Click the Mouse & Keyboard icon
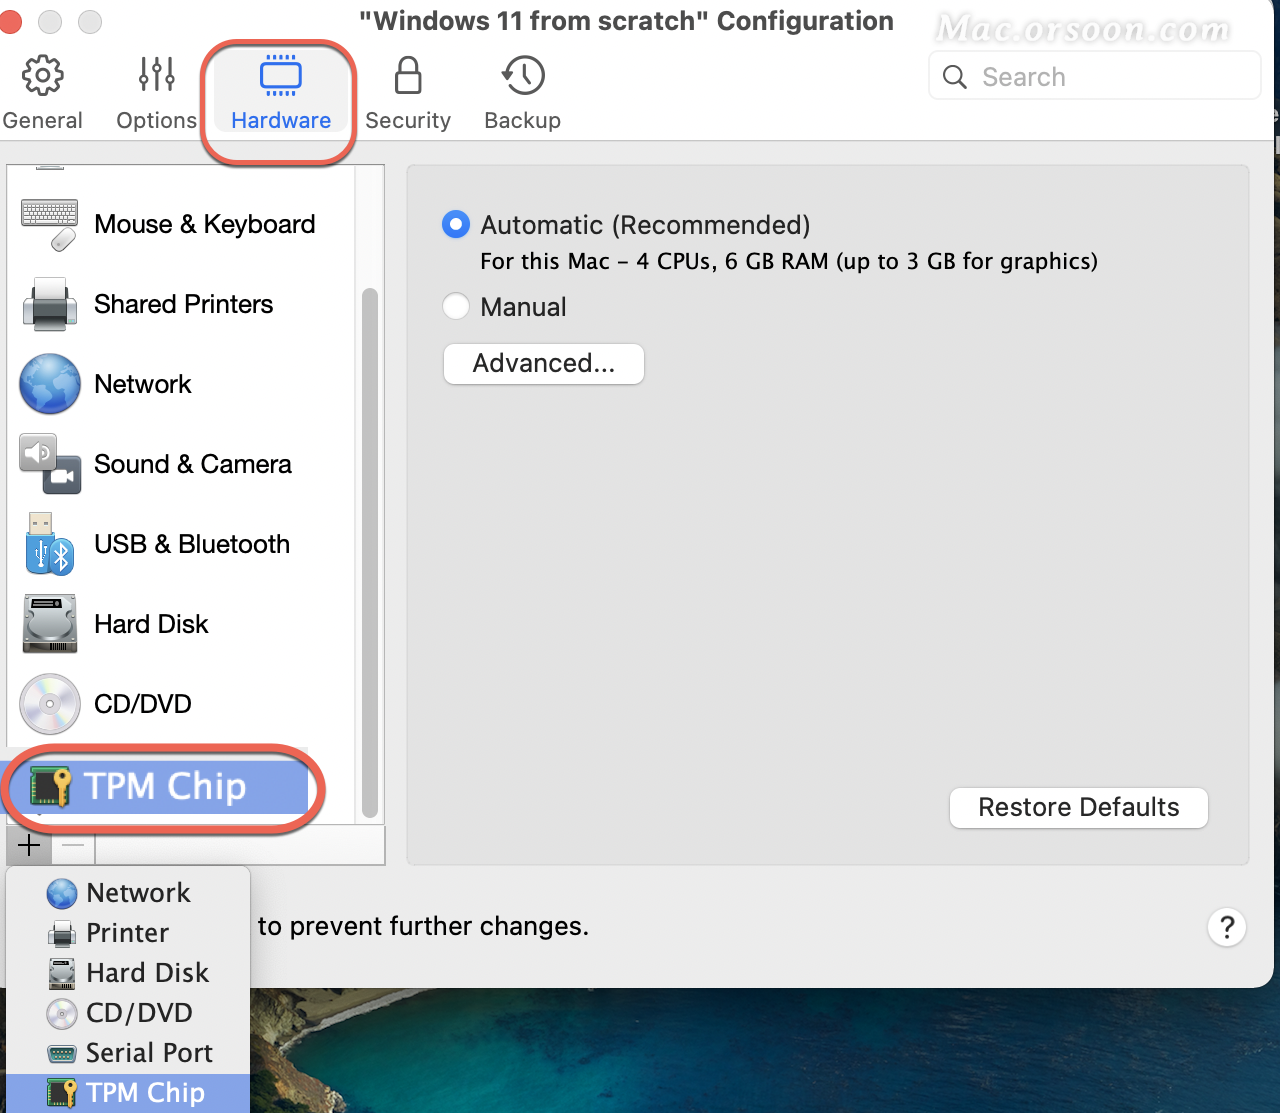 50,225
